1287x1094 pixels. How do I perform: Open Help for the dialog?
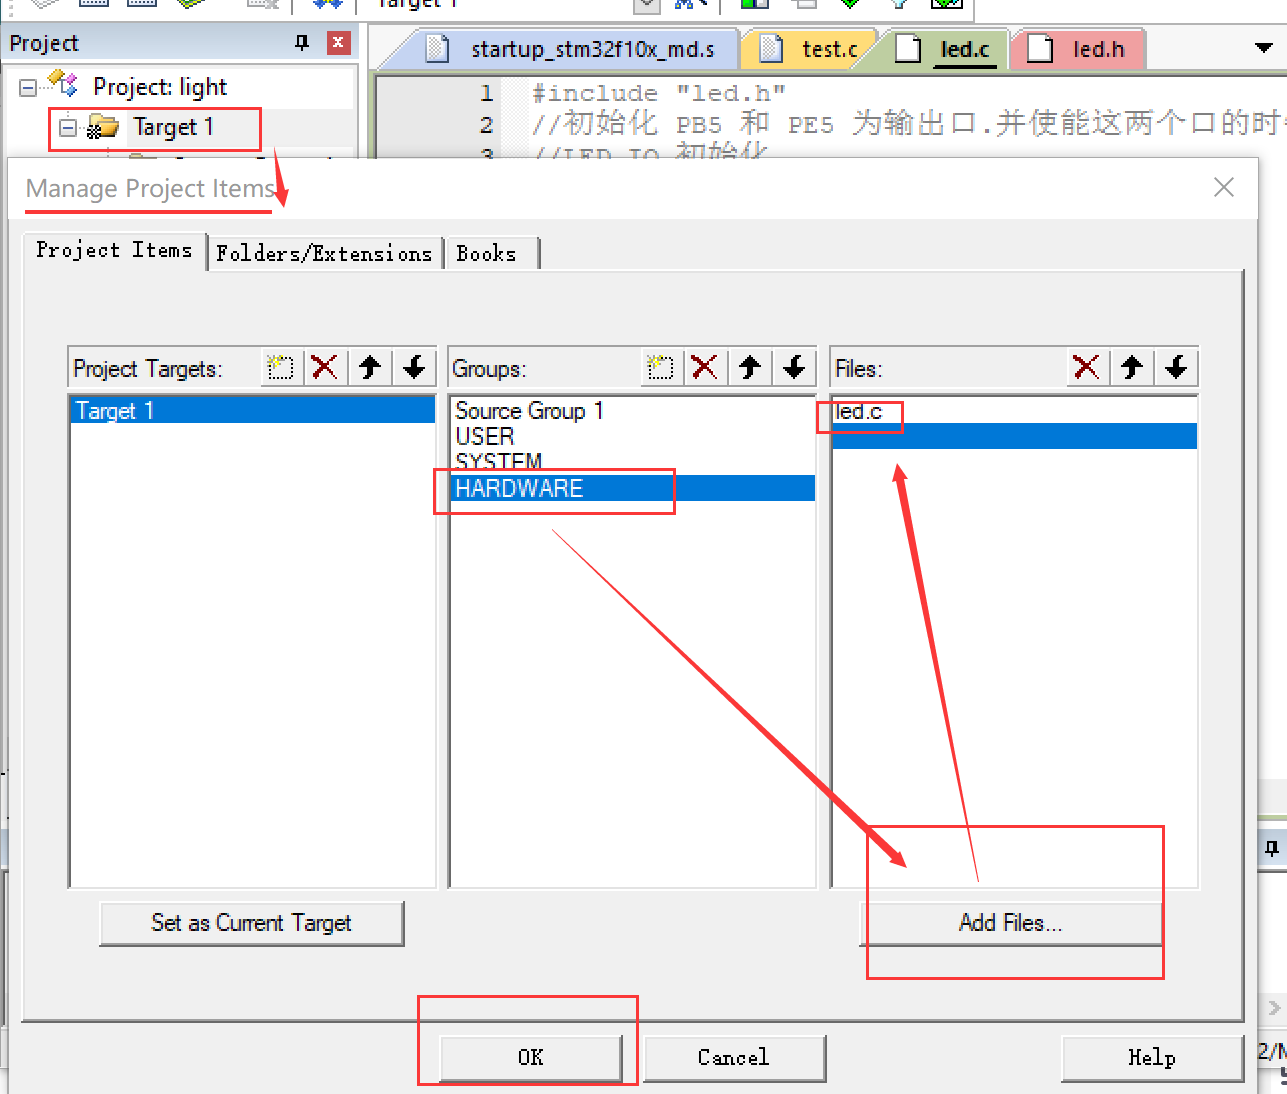click(1152, 1058)
